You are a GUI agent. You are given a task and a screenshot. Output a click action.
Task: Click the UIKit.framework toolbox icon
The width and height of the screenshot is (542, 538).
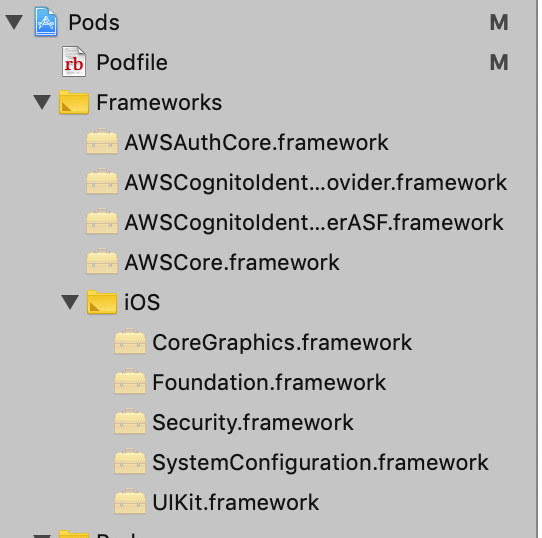coord(130,501)
